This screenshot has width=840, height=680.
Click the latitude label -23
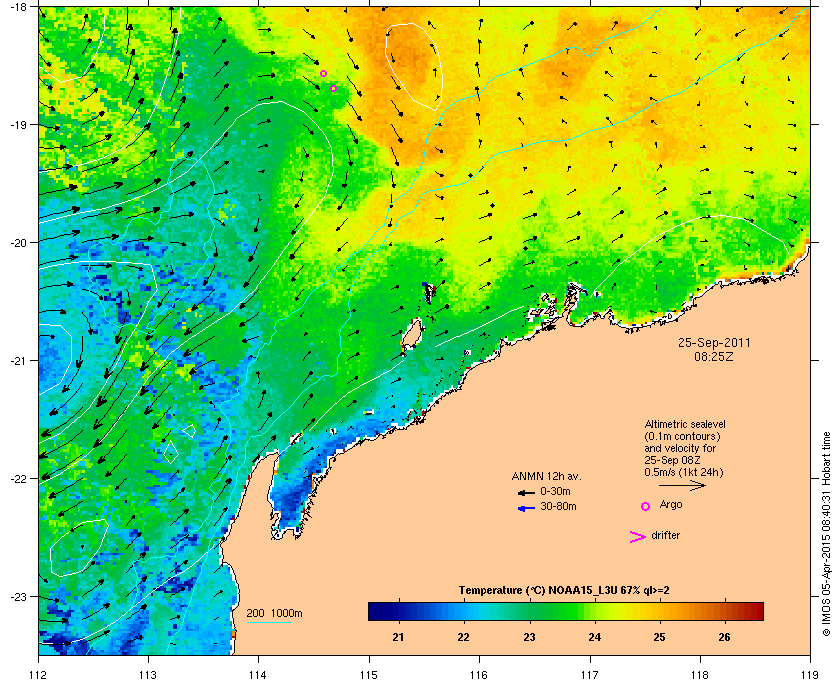17,596
